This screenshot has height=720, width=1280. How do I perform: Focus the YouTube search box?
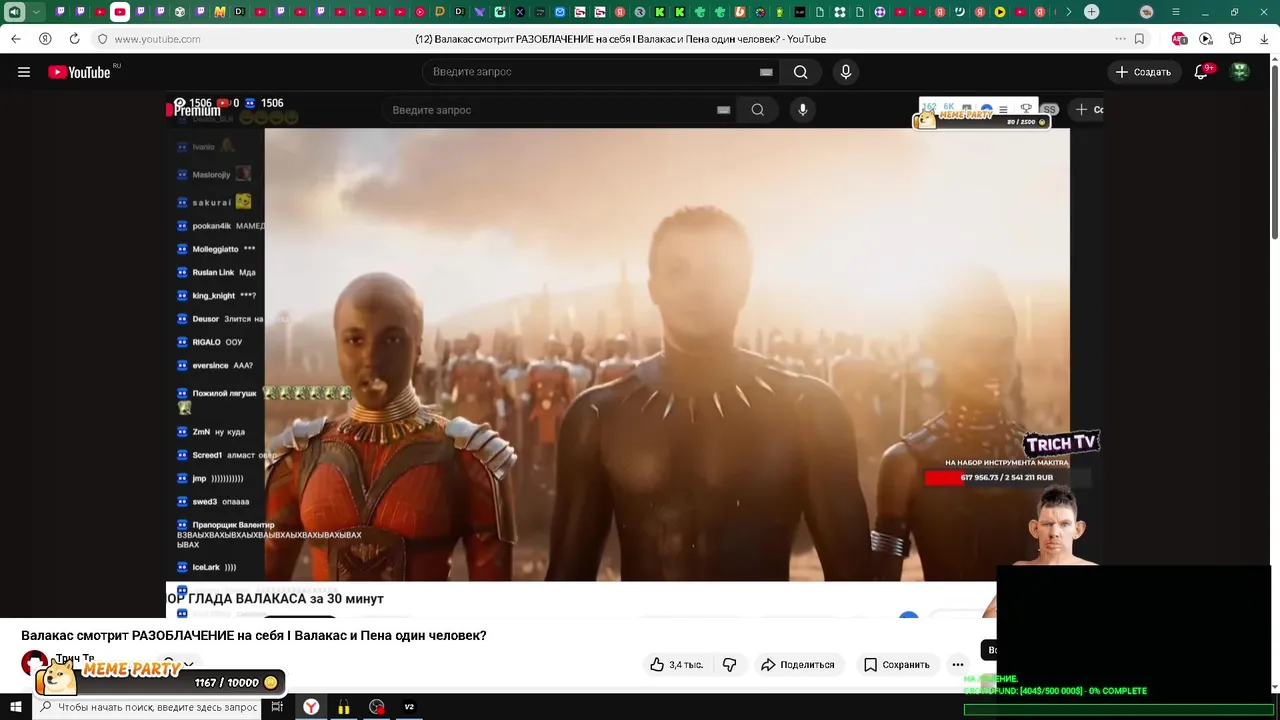590,72
